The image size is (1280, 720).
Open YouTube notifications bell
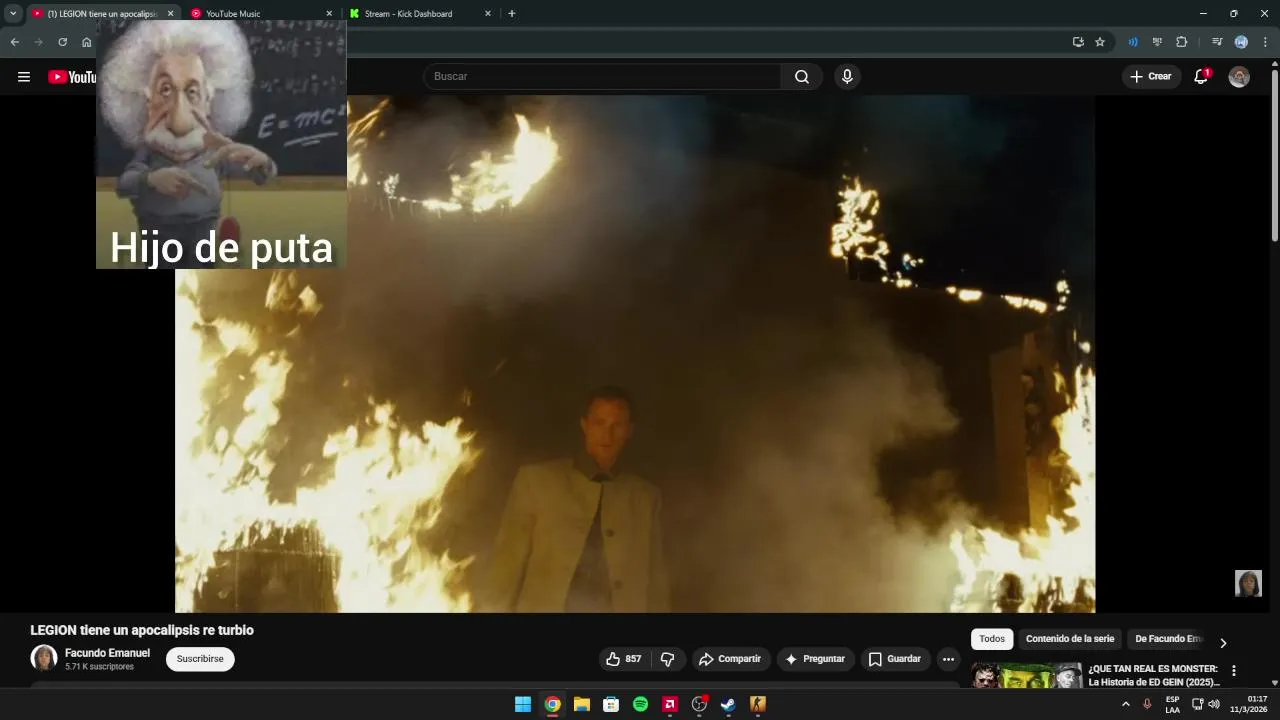(x=1201, y=77)
